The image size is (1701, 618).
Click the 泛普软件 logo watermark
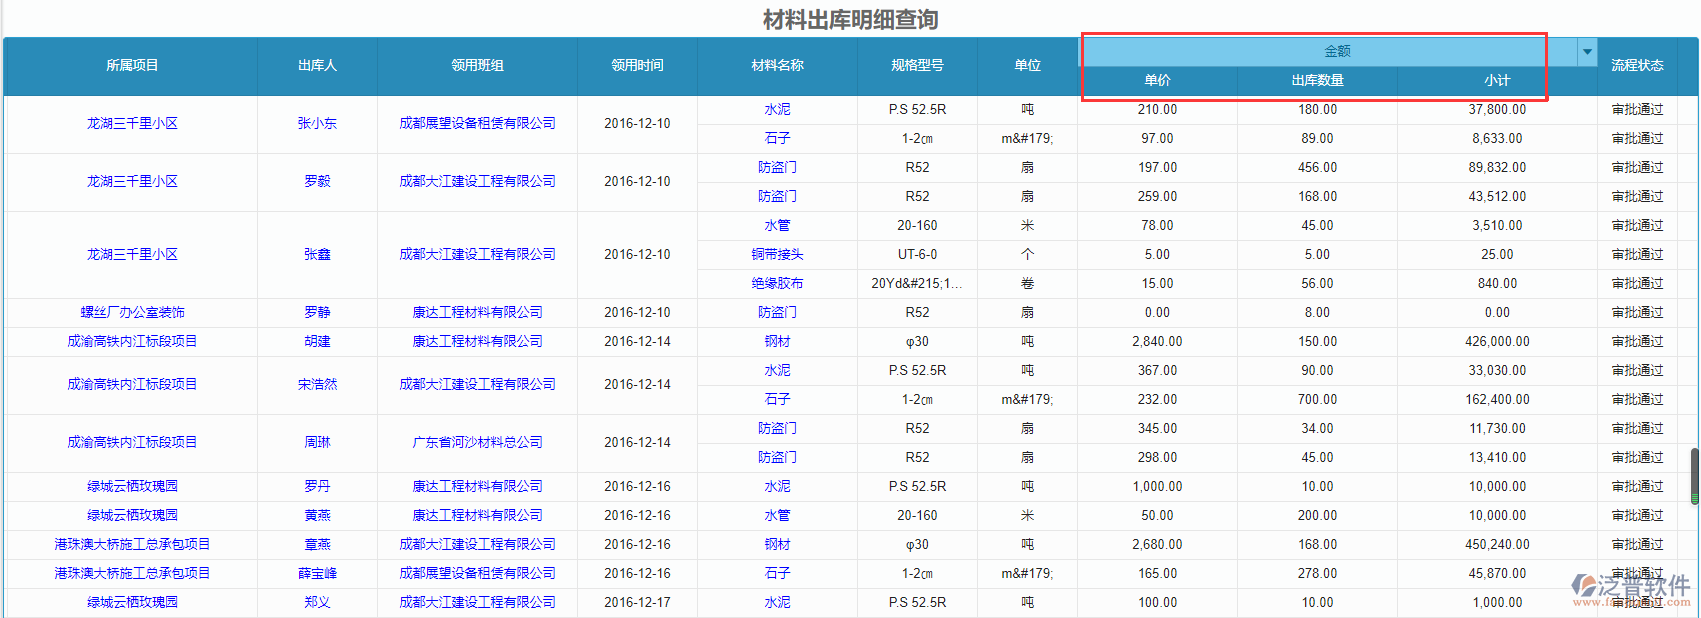1630,588
